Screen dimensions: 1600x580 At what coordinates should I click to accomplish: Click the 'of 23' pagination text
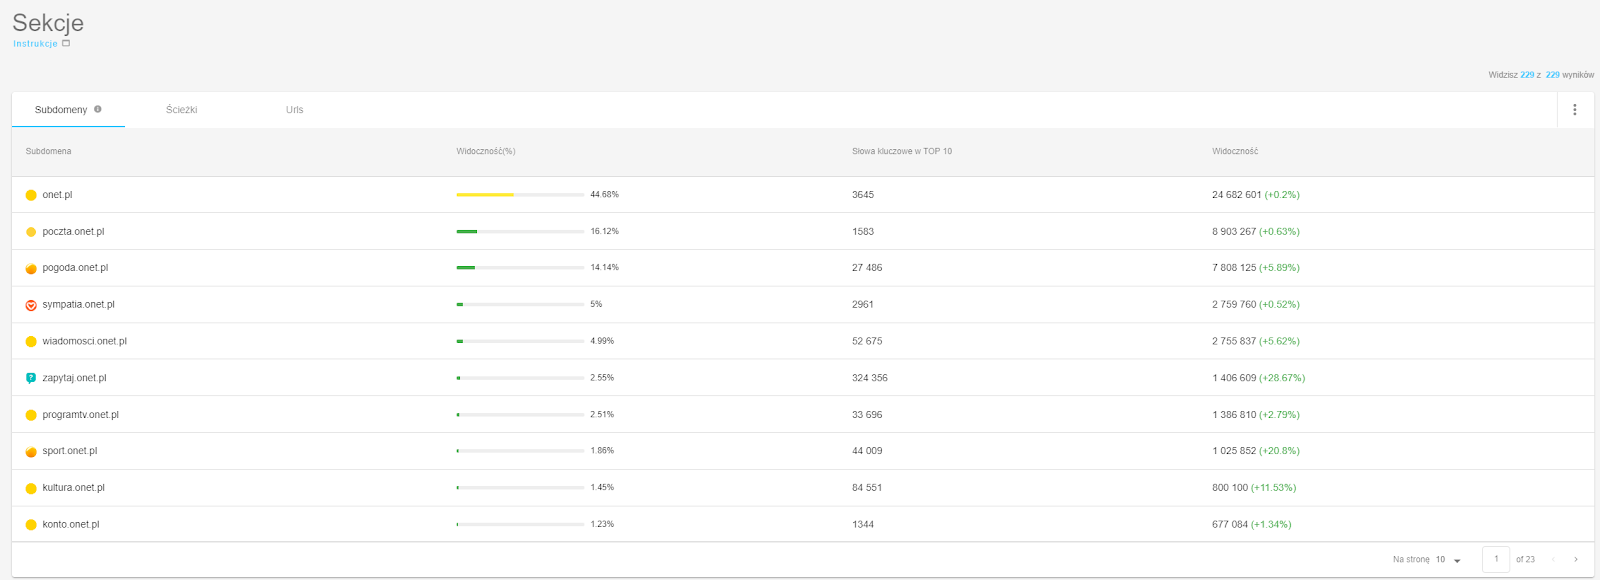click(x=1525, y=560)
